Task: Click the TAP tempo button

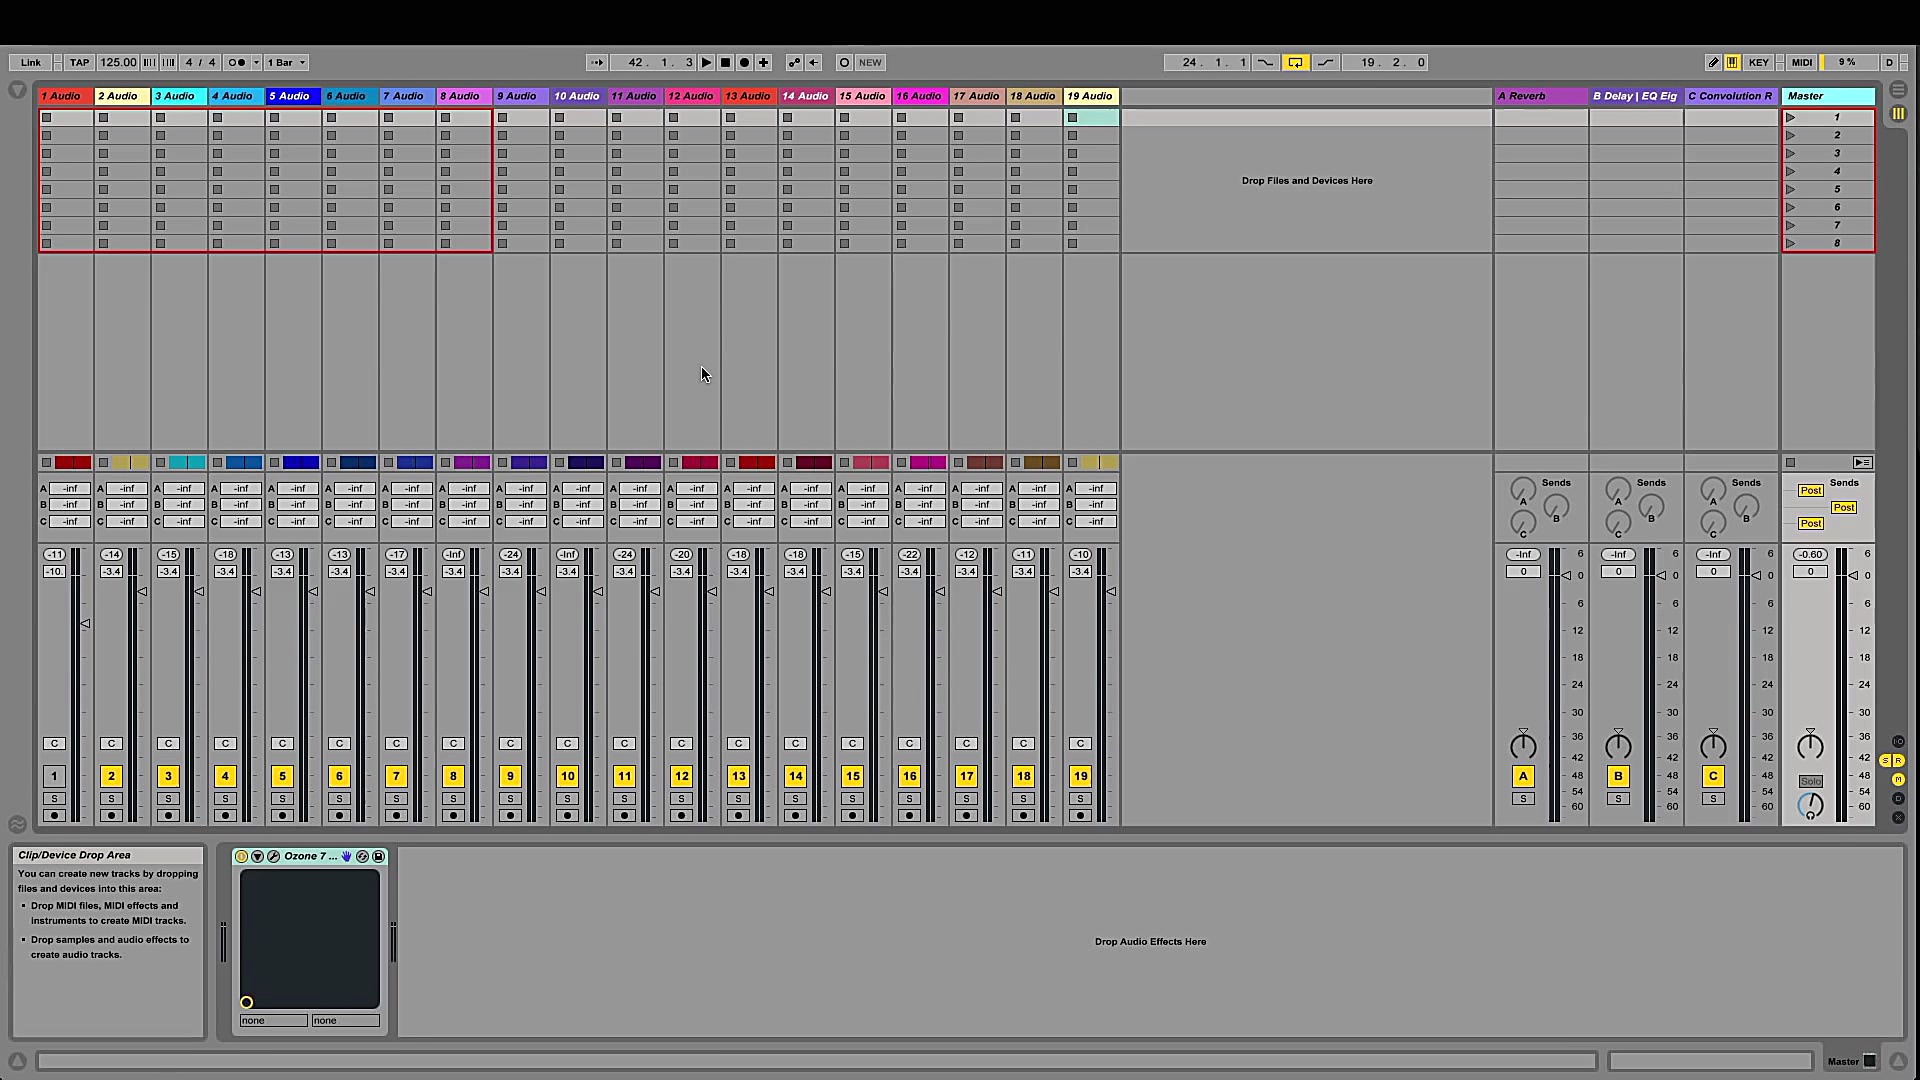Action: click(79, 62)
